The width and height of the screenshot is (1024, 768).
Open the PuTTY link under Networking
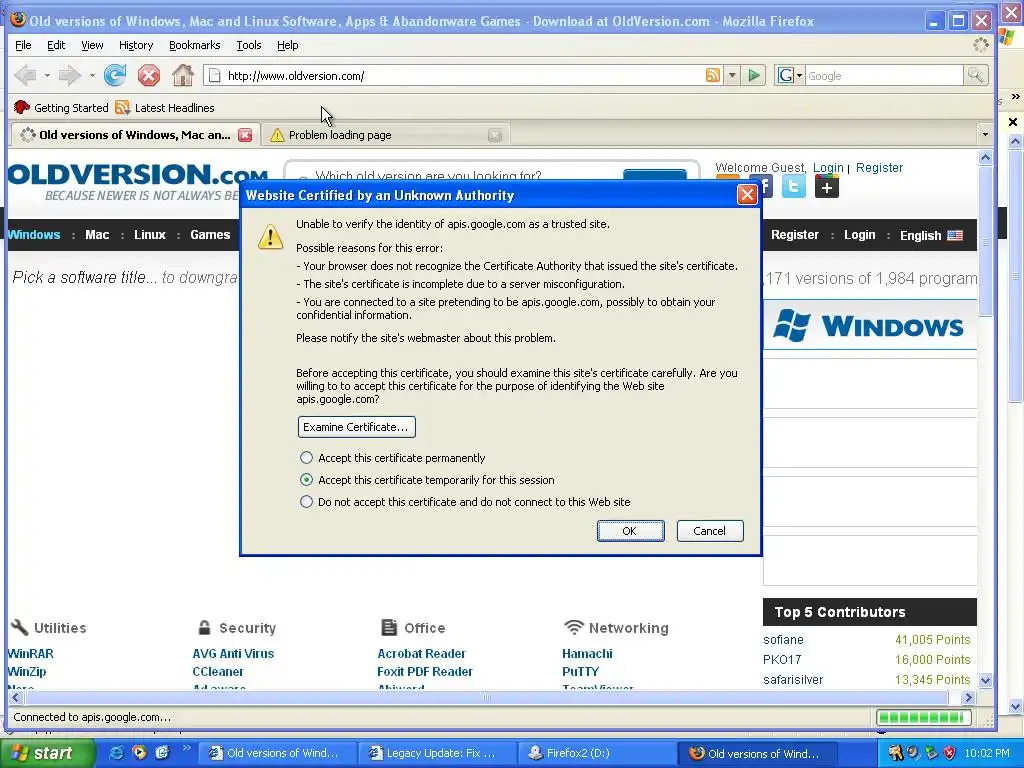581,671
